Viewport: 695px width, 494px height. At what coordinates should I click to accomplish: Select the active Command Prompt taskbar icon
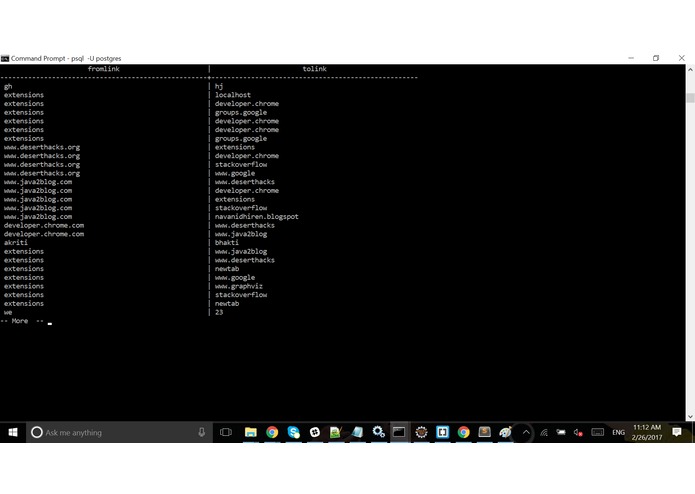399,432
